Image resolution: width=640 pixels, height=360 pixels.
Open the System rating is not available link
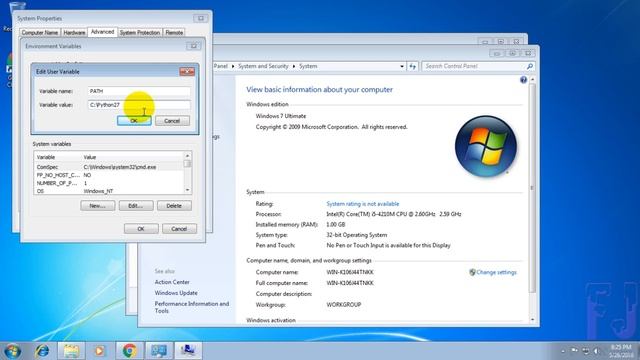[362, 204]
